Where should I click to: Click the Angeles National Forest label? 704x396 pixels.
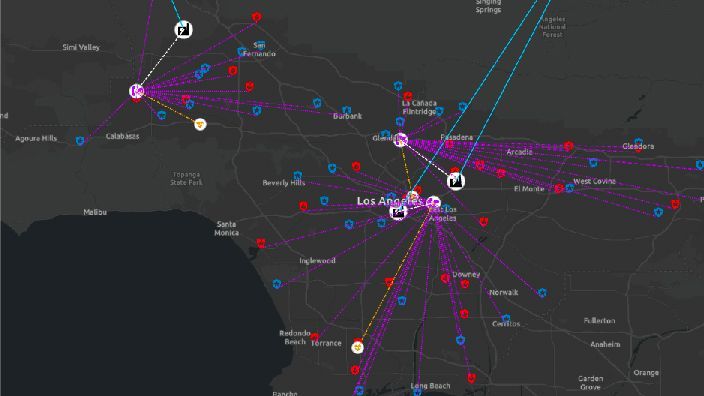click(552, 27)
